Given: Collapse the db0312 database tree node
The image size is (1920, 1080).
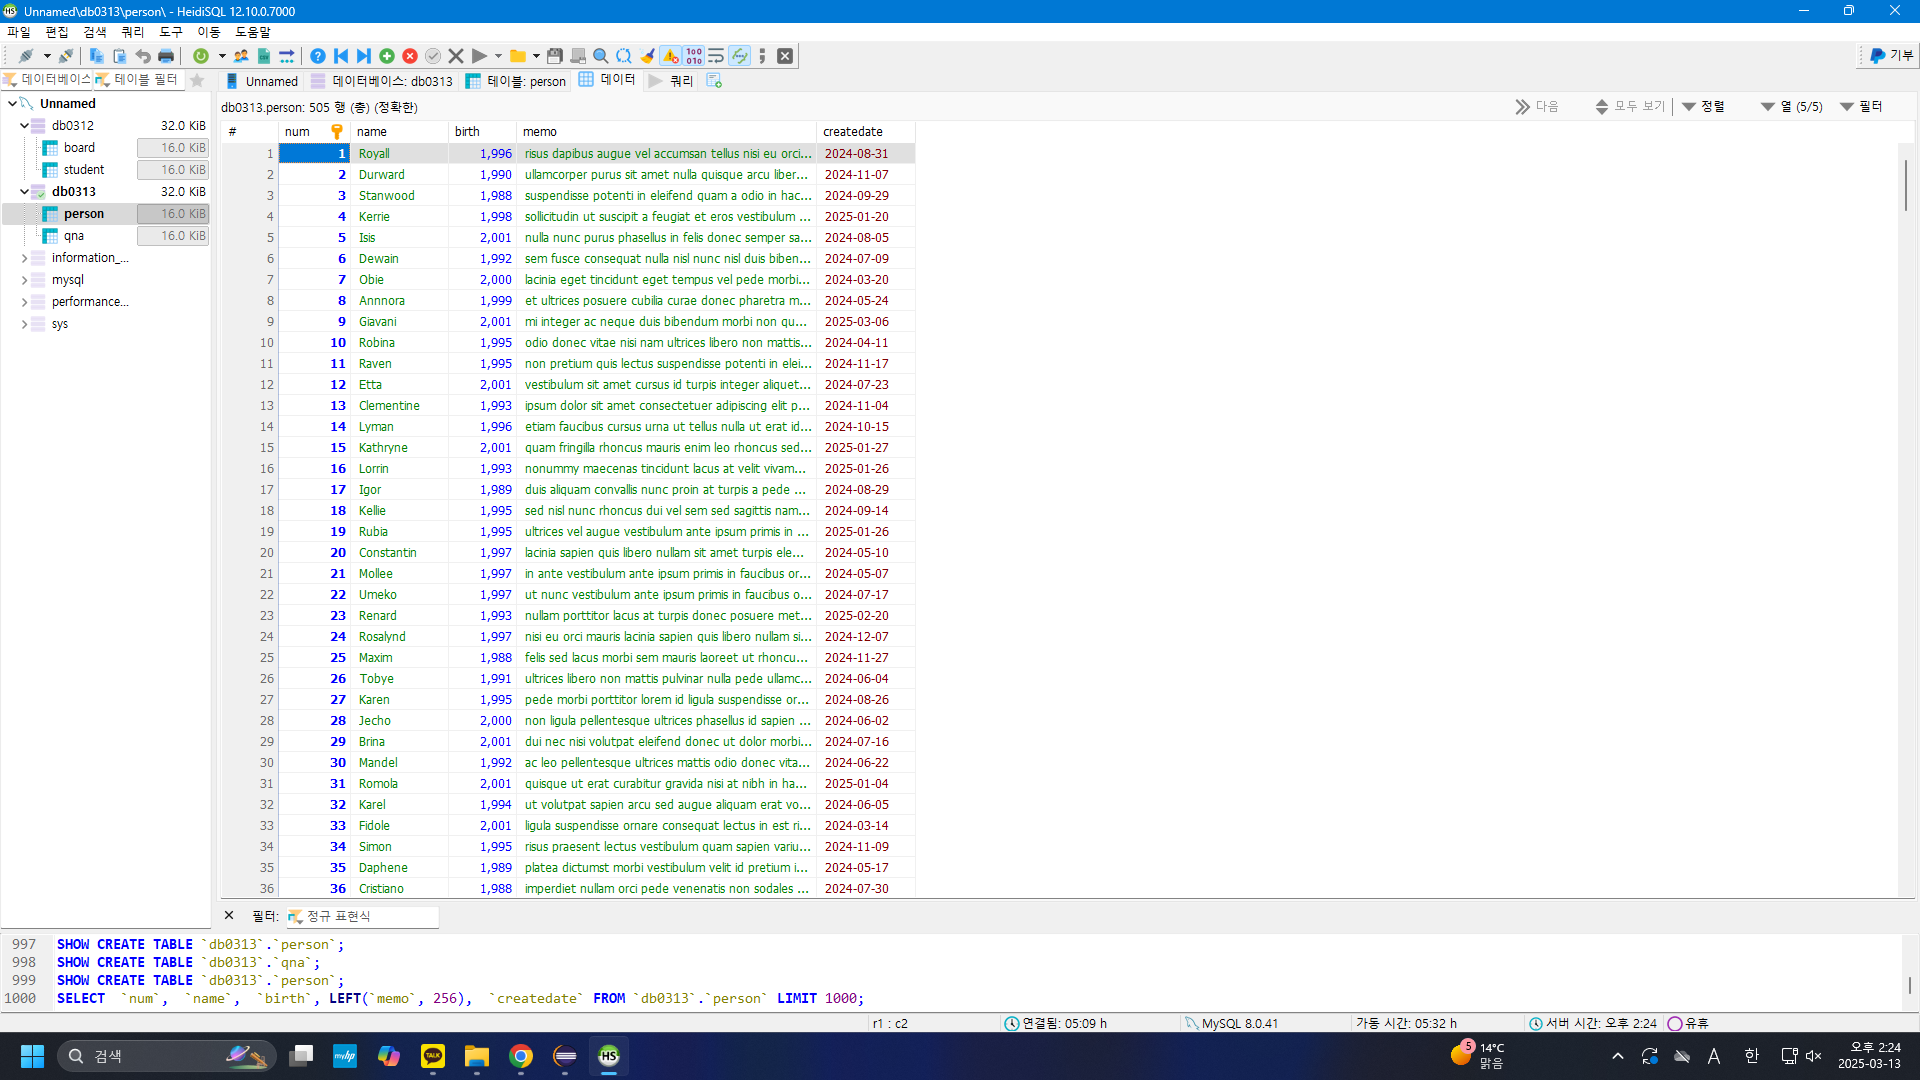Looking at the screenshot, I should [x=24, y=126].
